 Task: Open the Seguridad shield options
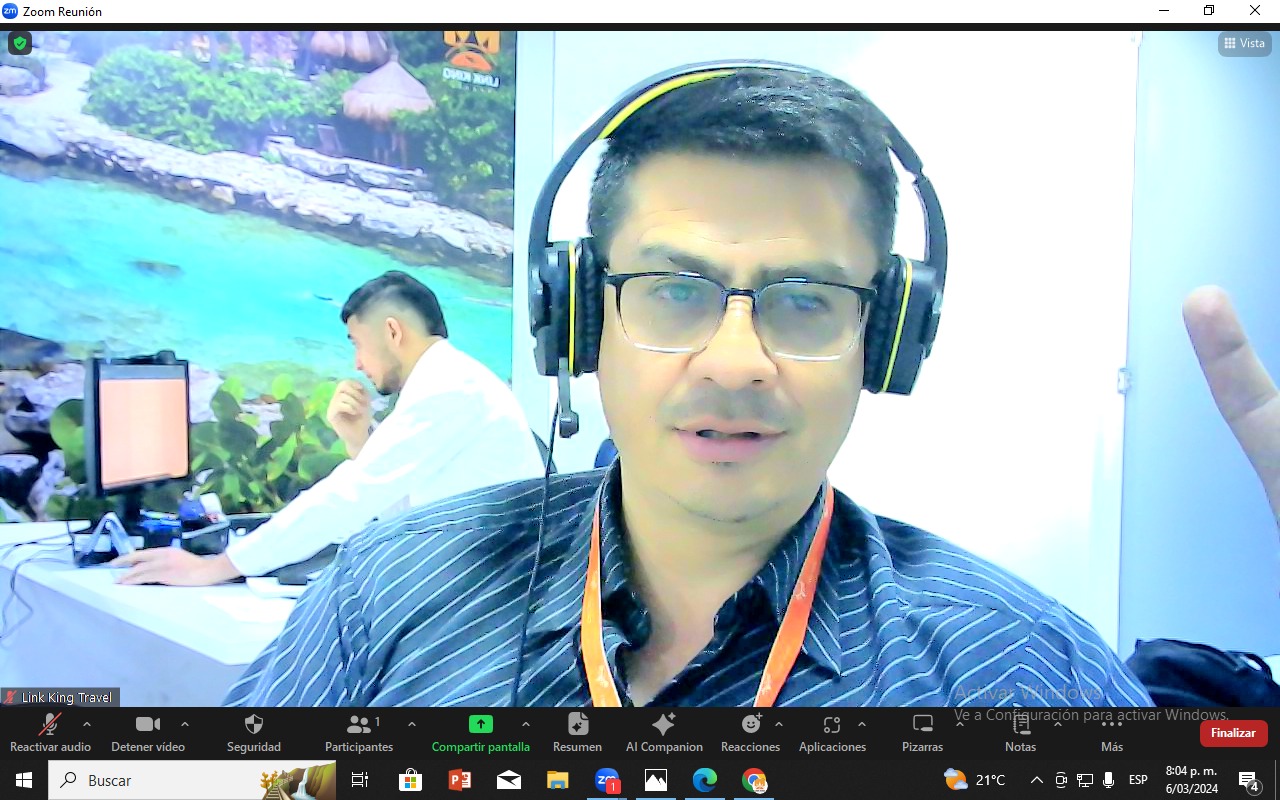pos(254,732)
